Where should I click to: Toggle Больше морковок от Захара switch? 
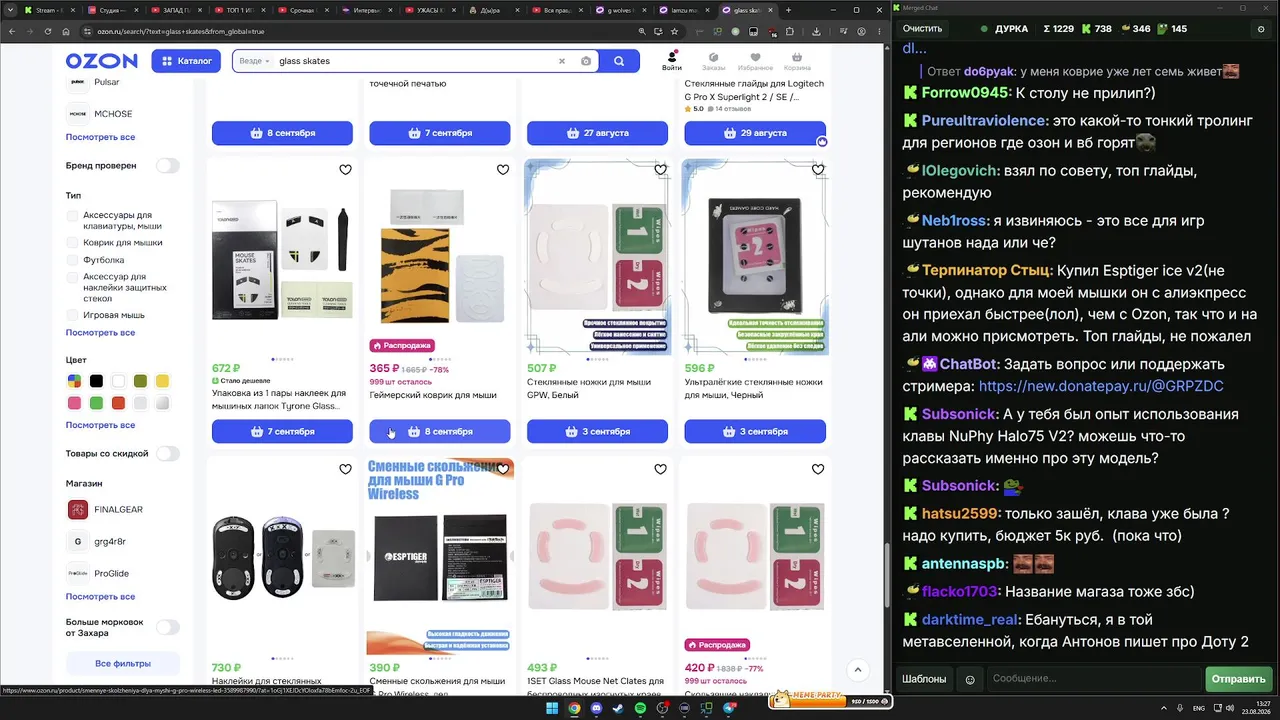click(x=167, y=628)
